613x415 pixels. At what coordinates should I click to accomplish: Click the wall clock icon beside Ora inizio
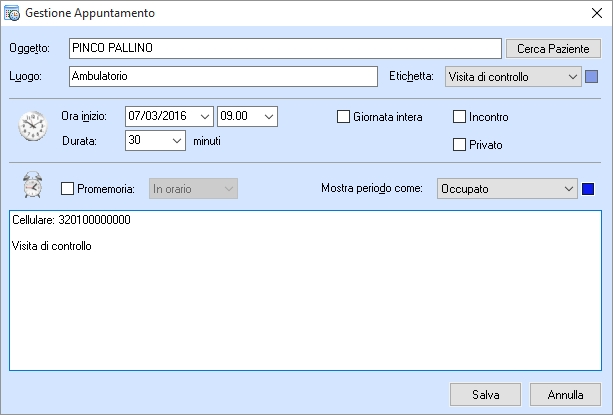click(x=33, y=126)
